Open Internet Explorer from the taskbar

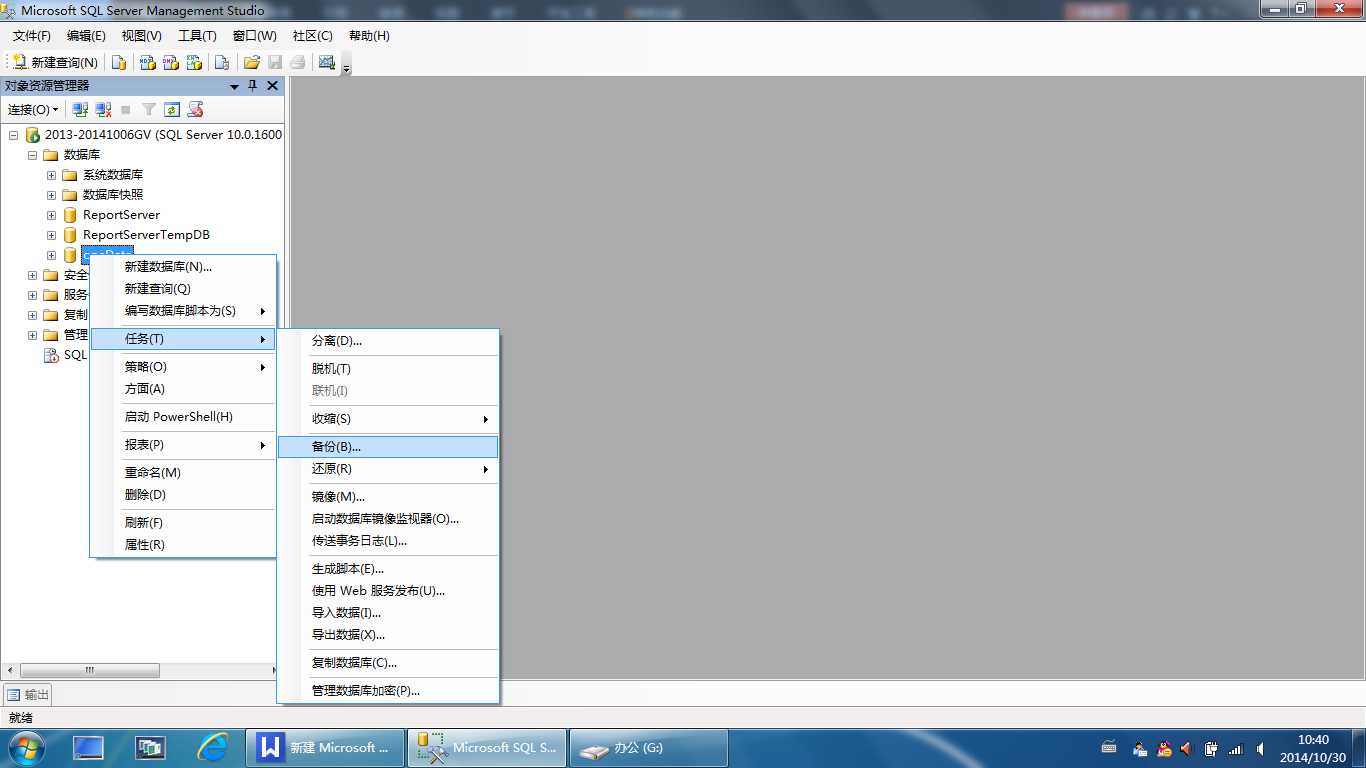pos(212,747)
